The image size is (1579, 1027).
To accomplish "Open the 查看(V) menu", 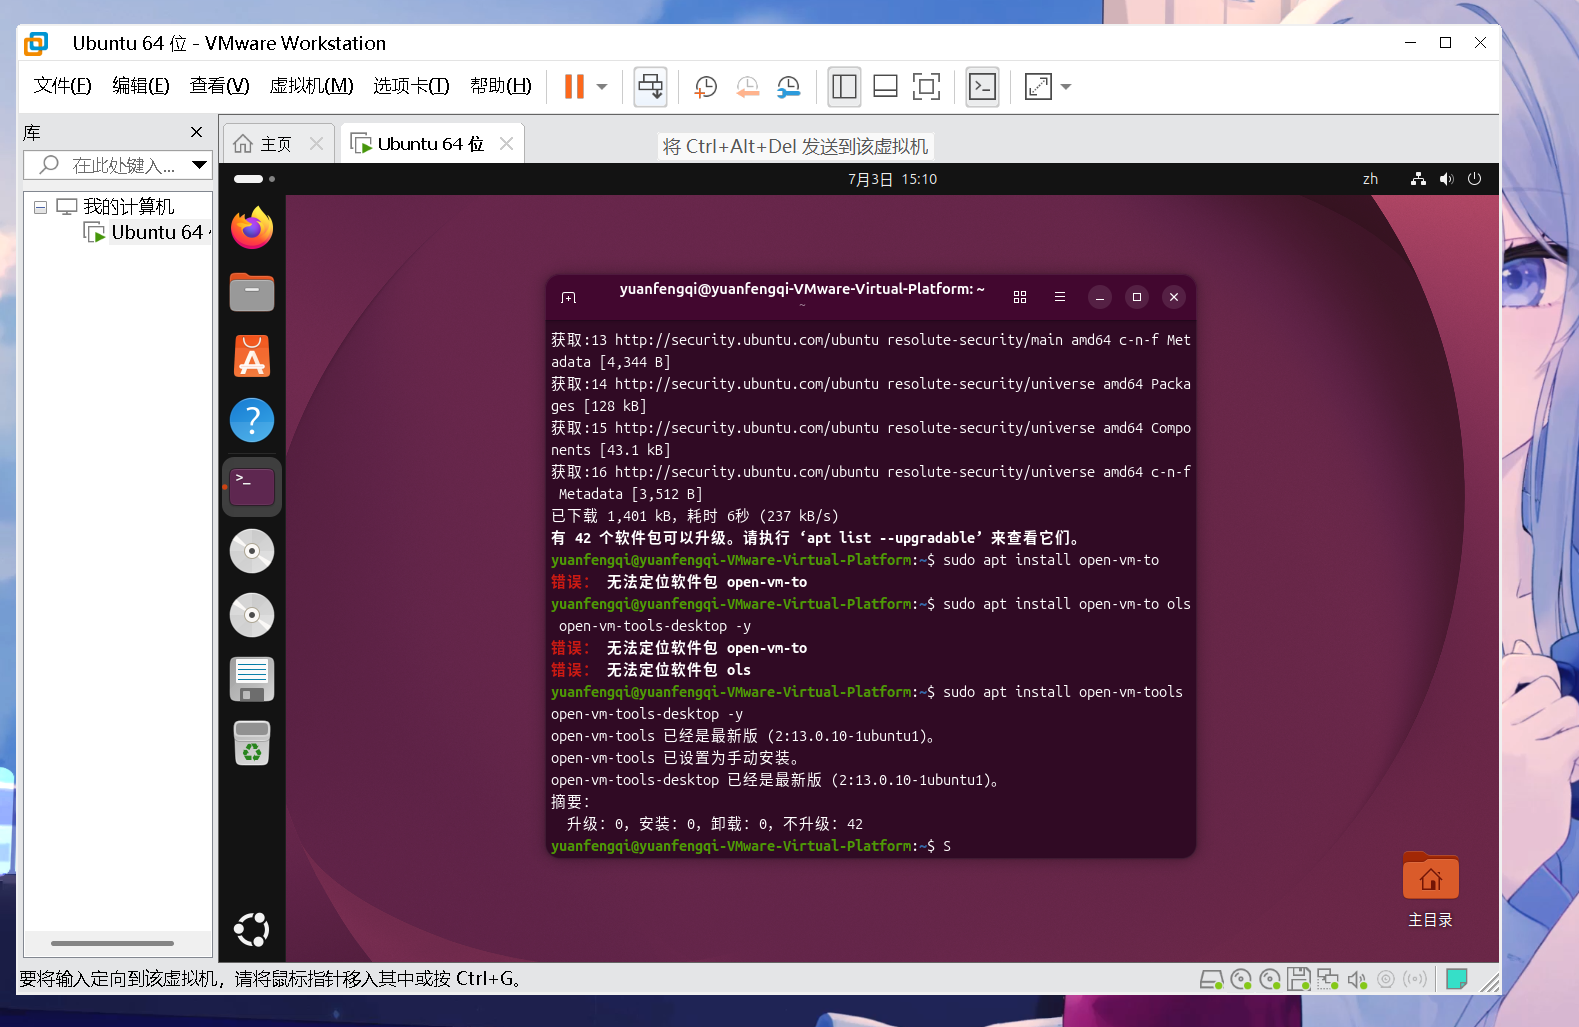I will coord(219,86).
